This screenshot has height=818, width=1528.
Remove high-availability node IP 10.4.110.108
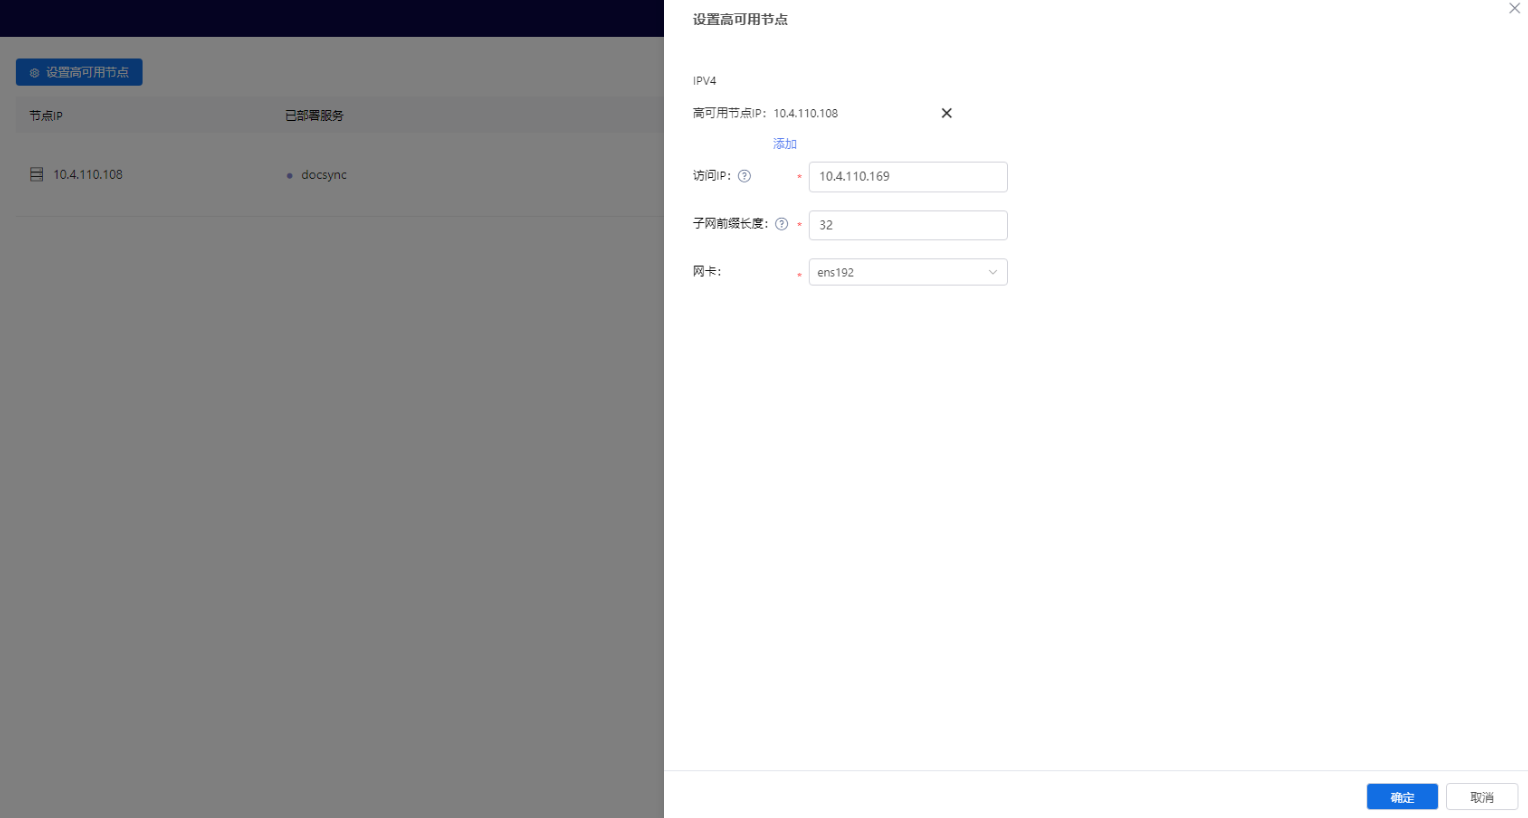(946, 113)
